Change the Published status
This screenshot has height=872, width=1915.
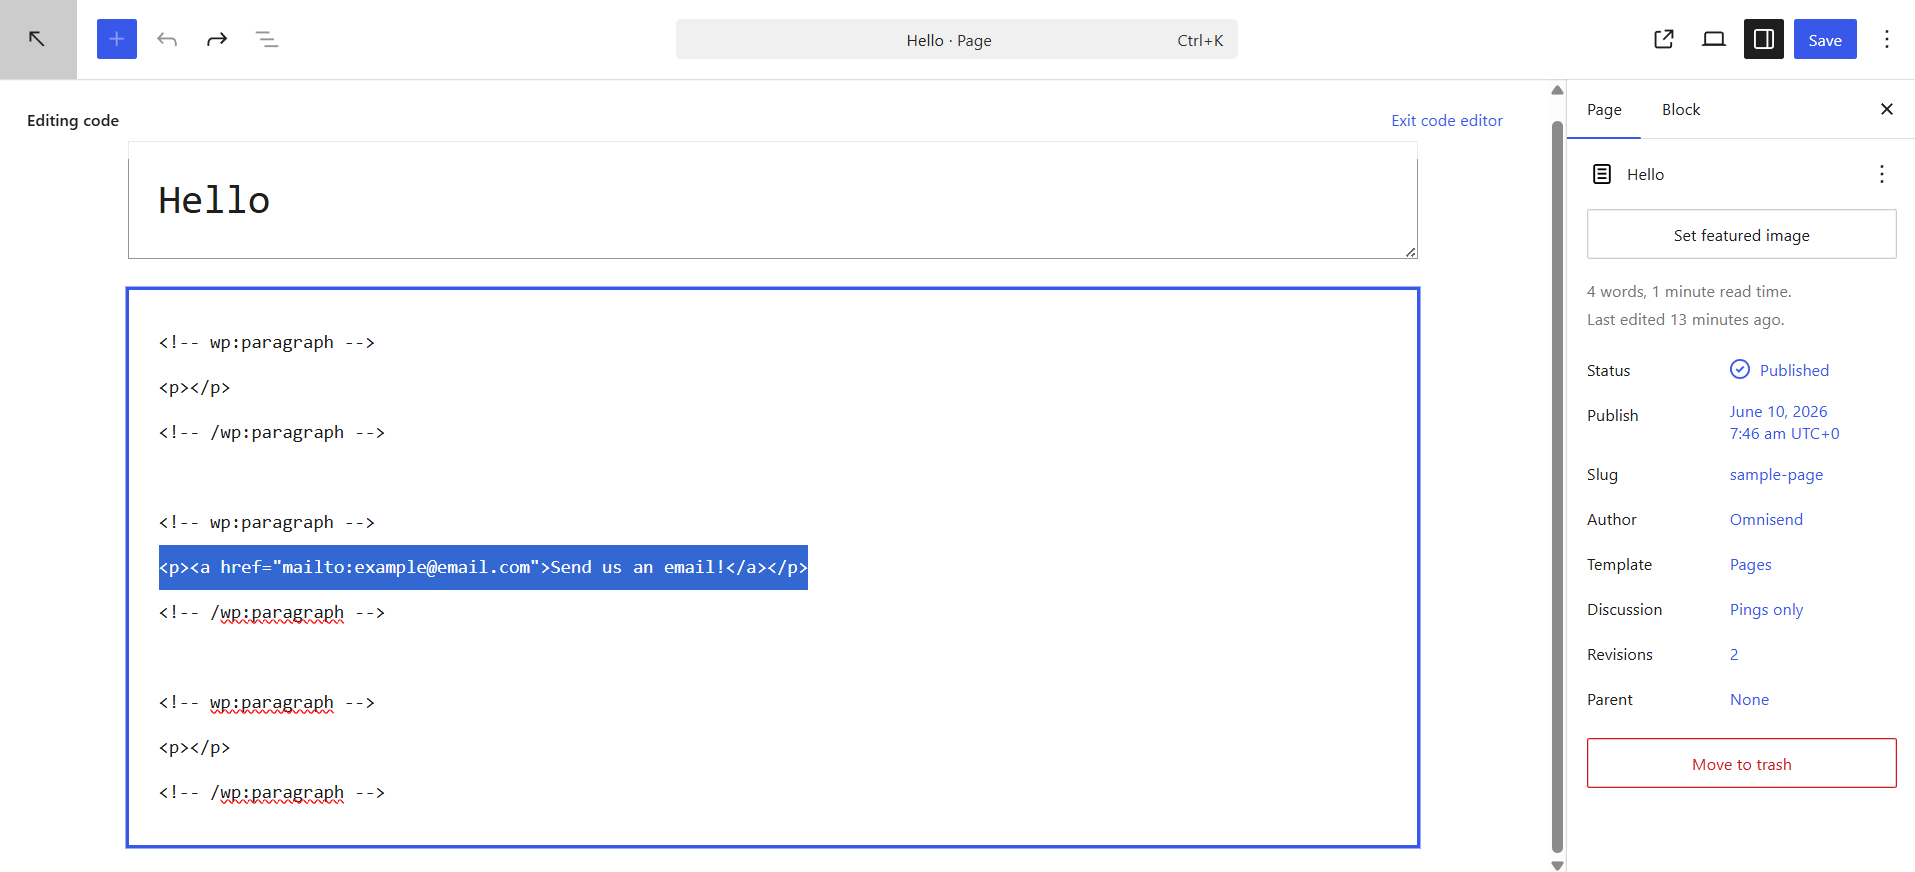click(1794, 370)
